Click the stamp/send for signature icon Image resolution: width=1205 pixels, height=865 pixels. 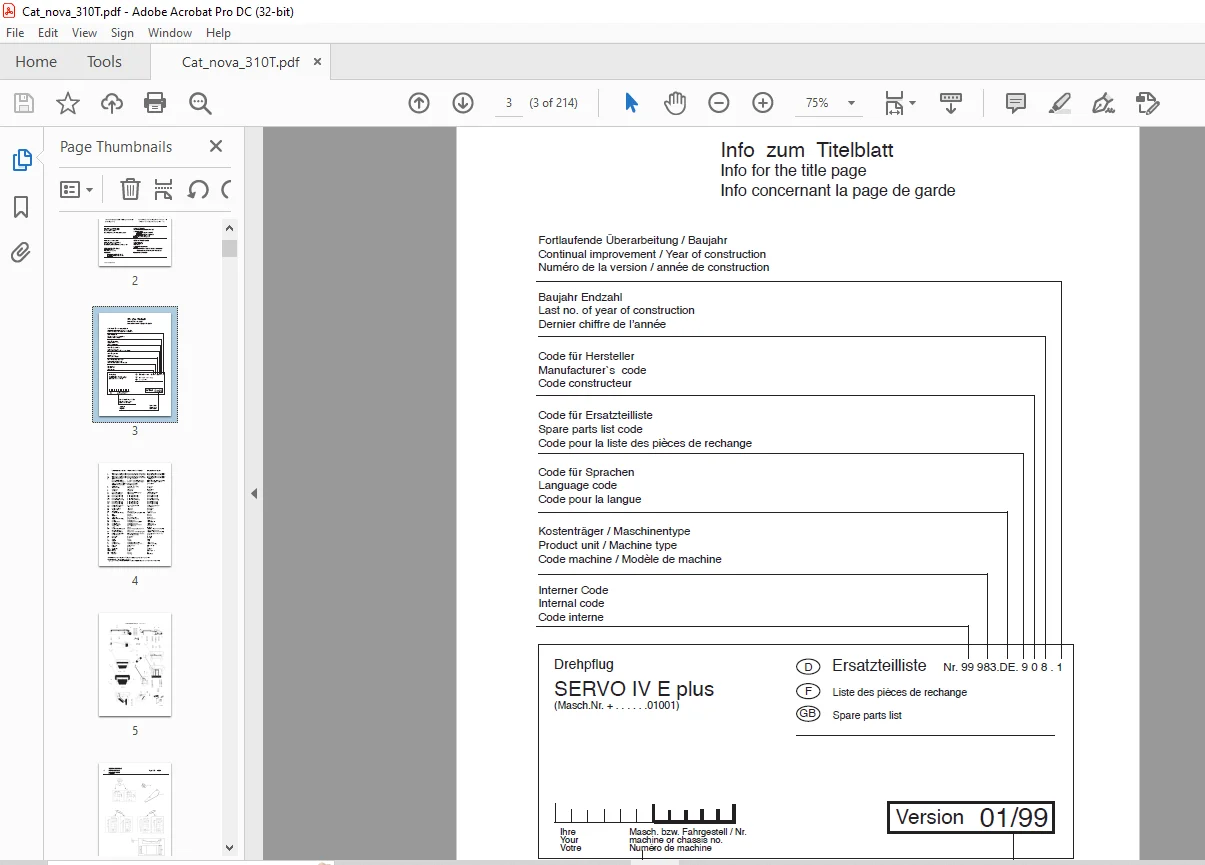click(x=1148, y=103)
